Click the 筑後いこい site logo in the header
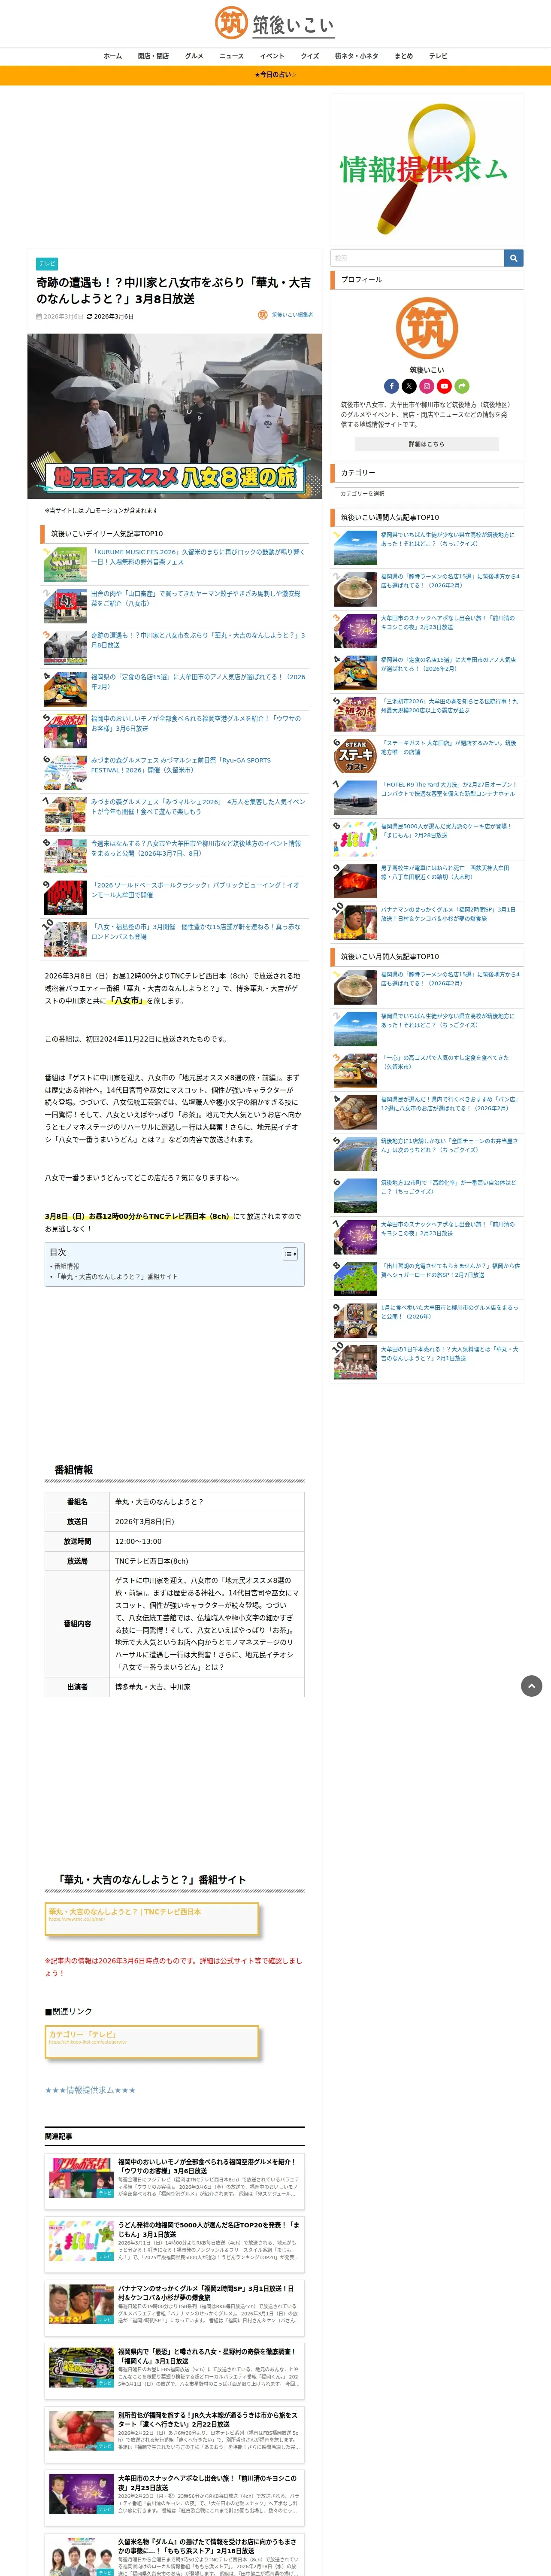551x2576 pixels. tap(275, 23)
